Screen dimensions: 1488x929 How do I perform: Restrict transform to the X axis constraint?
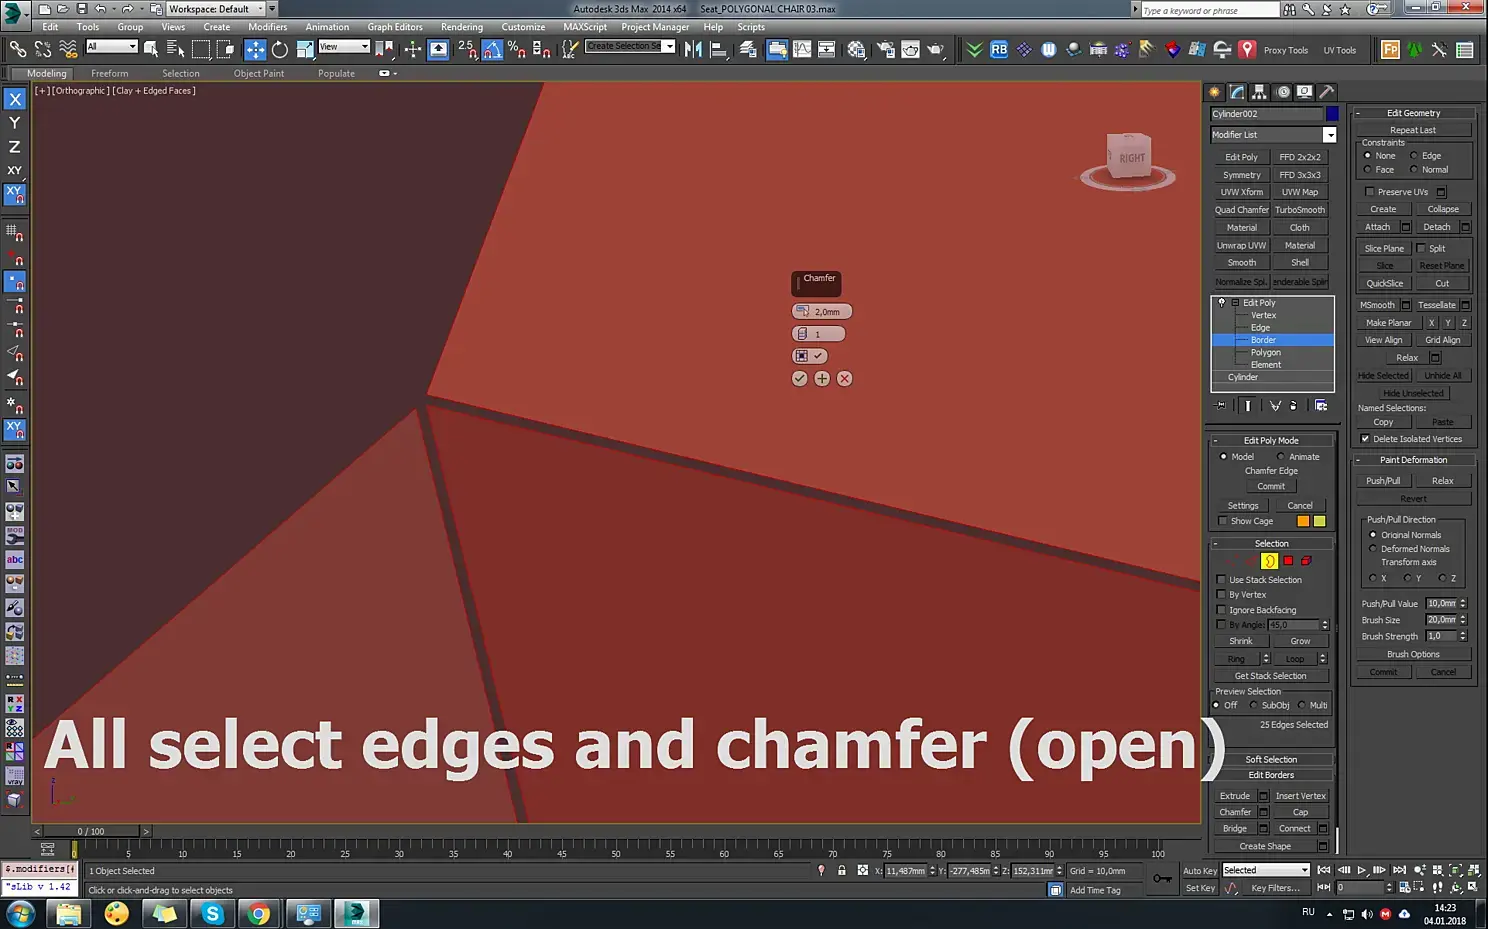pos(15,99)
